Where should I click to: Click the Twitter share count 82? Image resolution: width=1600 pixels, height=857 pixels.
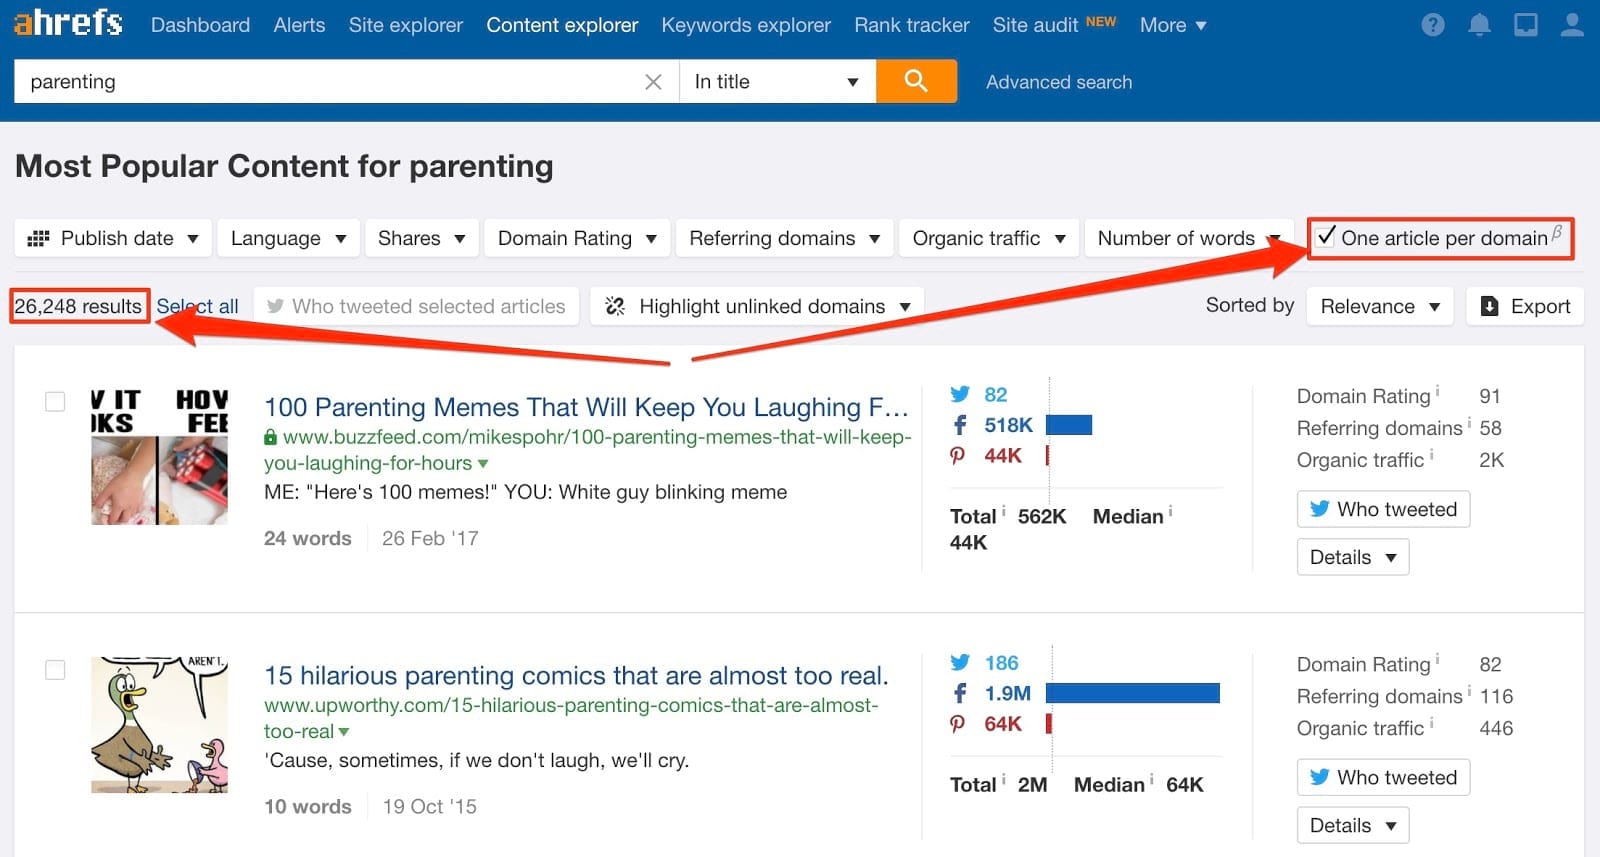[995, 394]
